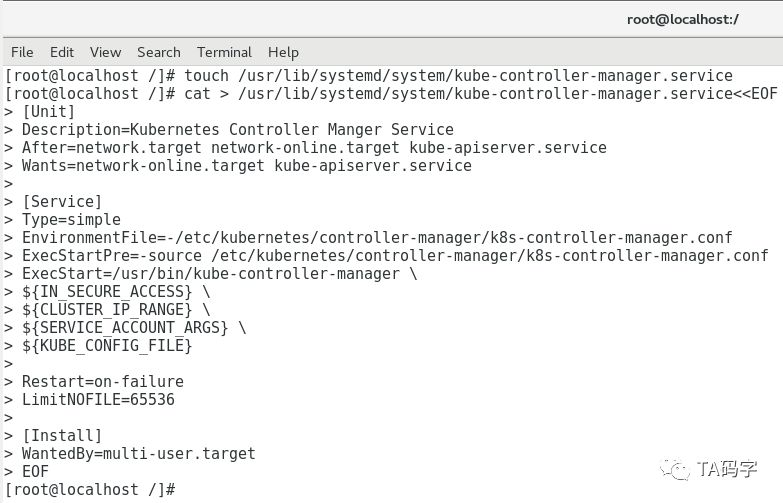
Task: Click the Restart=on-failure line
Action: 103,381
